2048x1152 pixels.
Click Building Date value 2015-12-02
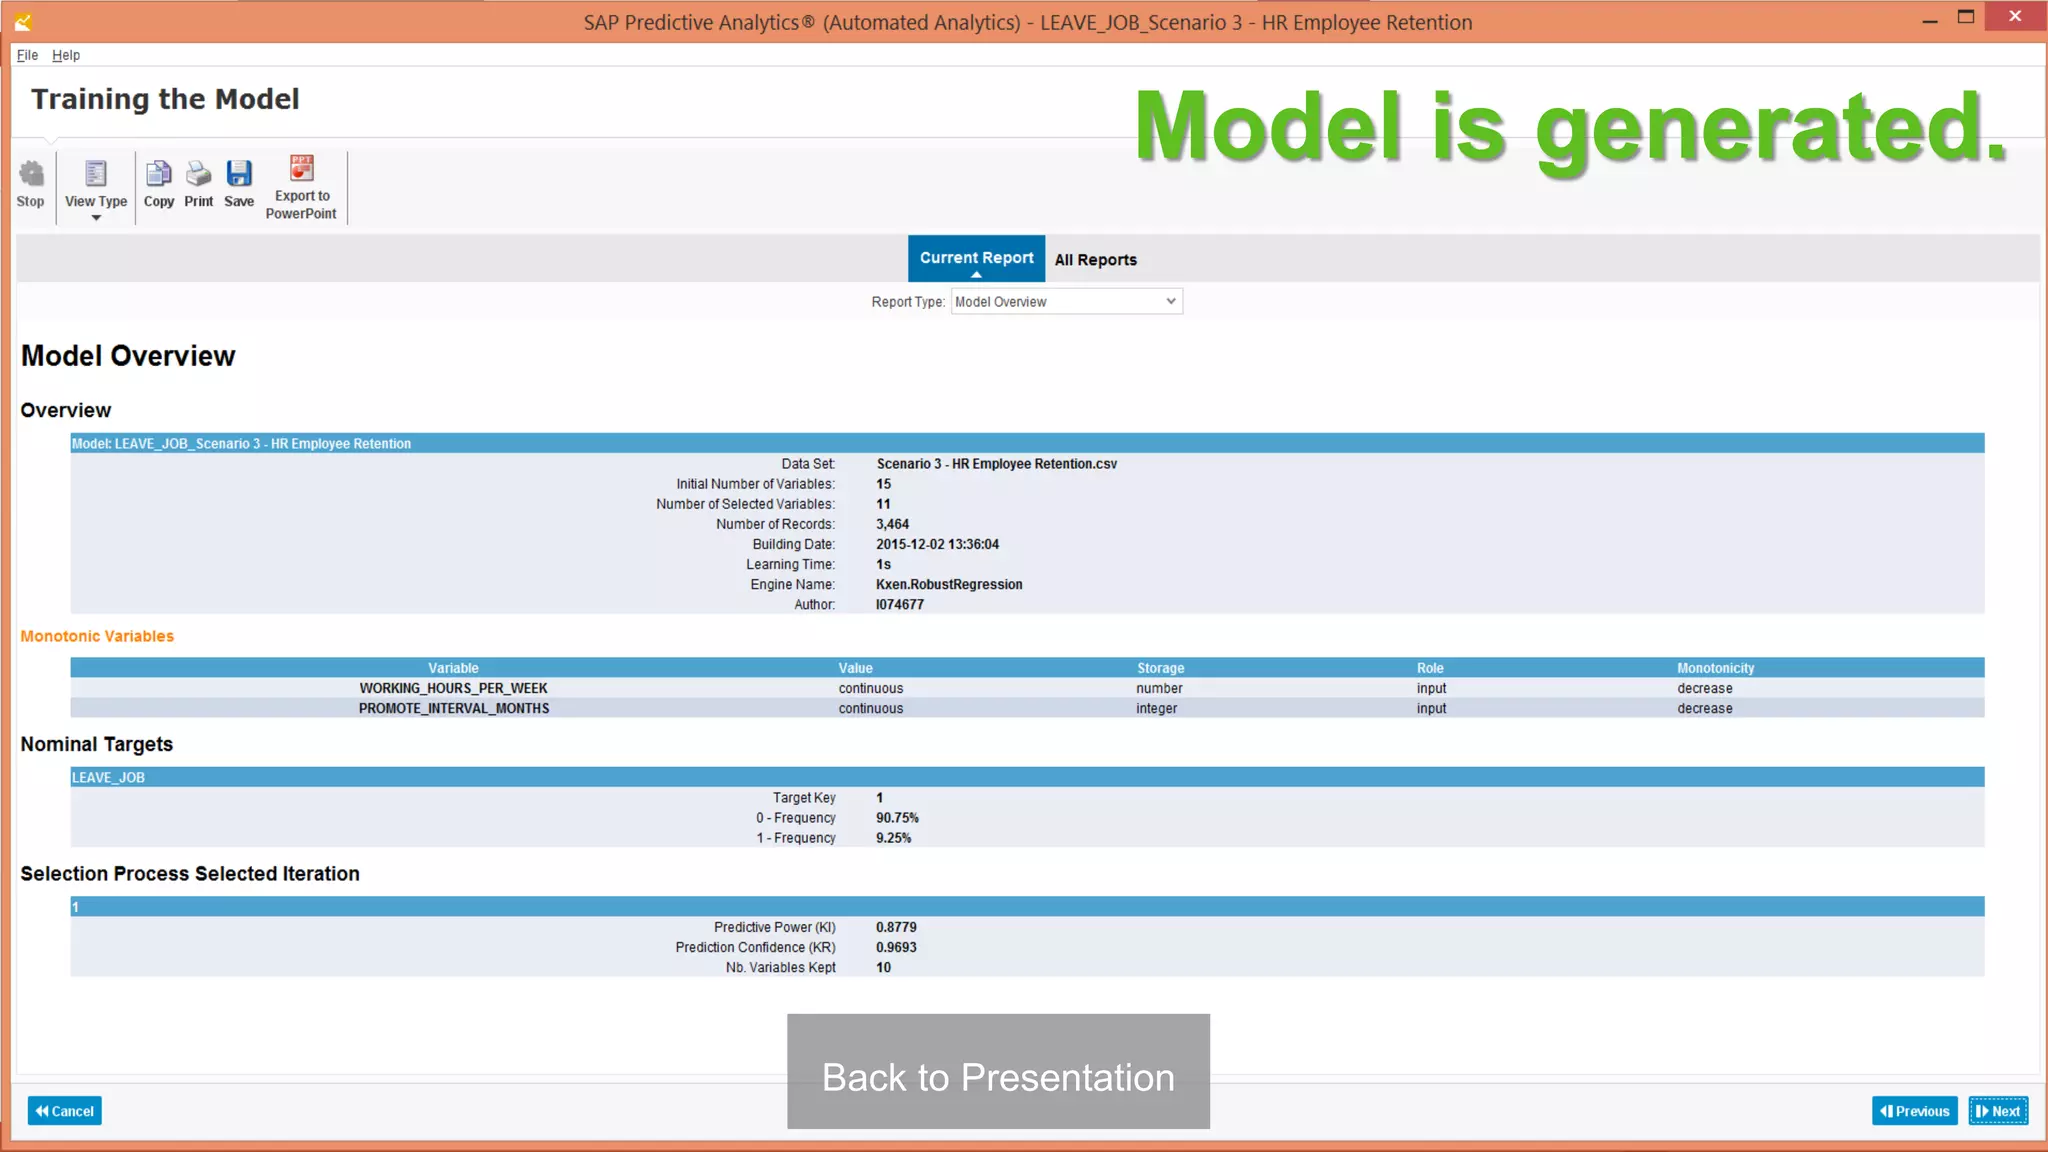pos(937,544)
